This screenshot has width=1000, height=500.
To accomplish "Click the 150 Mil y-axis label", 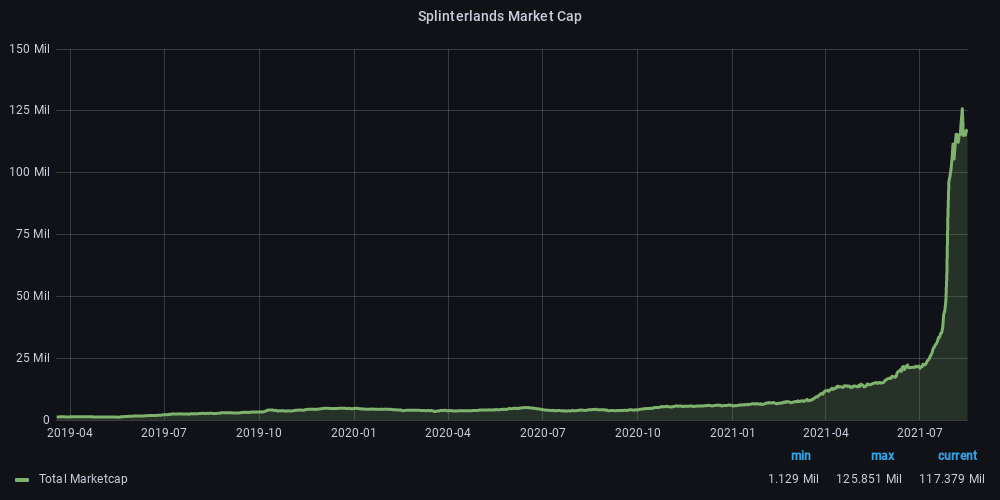I will click(29, 49).
